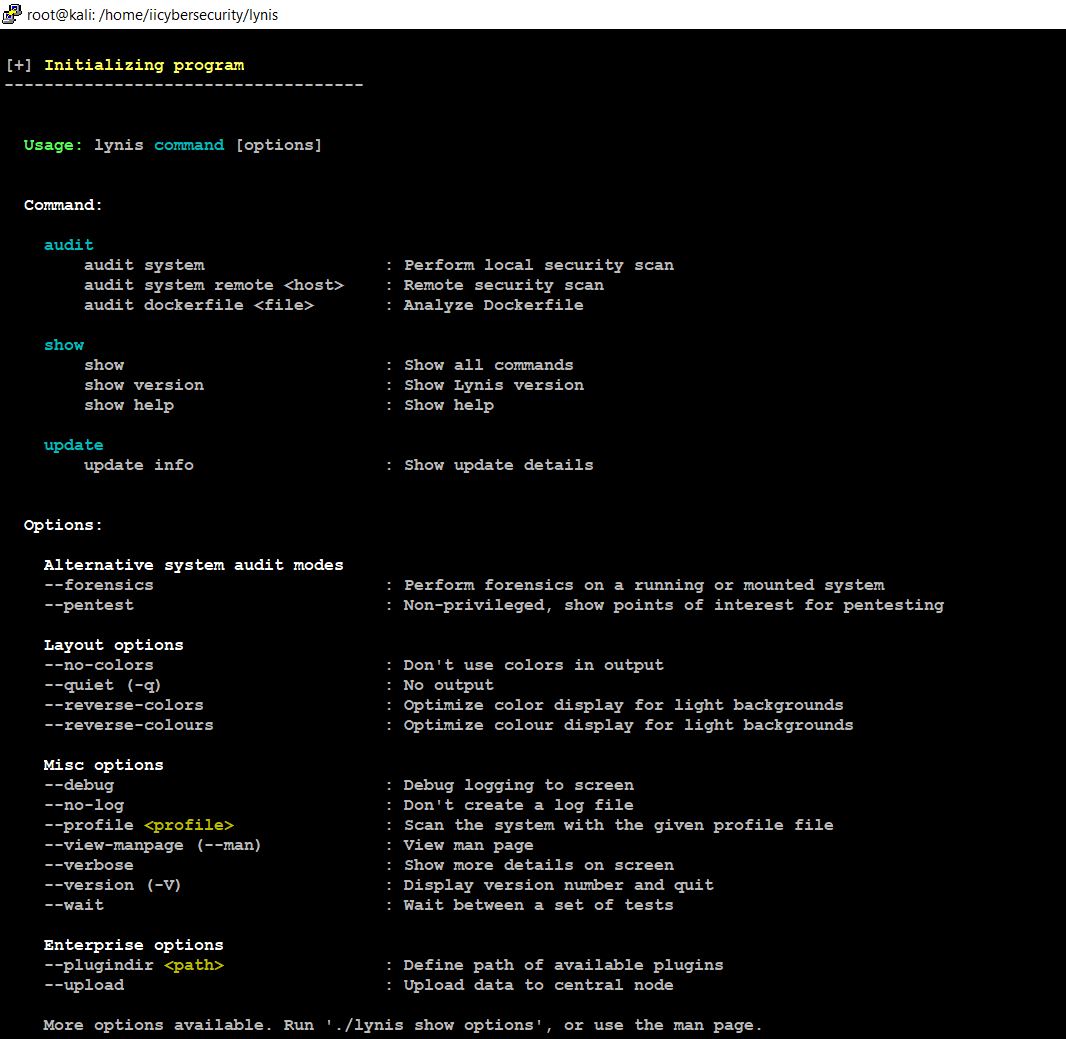The height and width of the screenshot is (1039, 1066).
Task: Click the "--upload" enterprise option
Action: [x=83, y=984]
